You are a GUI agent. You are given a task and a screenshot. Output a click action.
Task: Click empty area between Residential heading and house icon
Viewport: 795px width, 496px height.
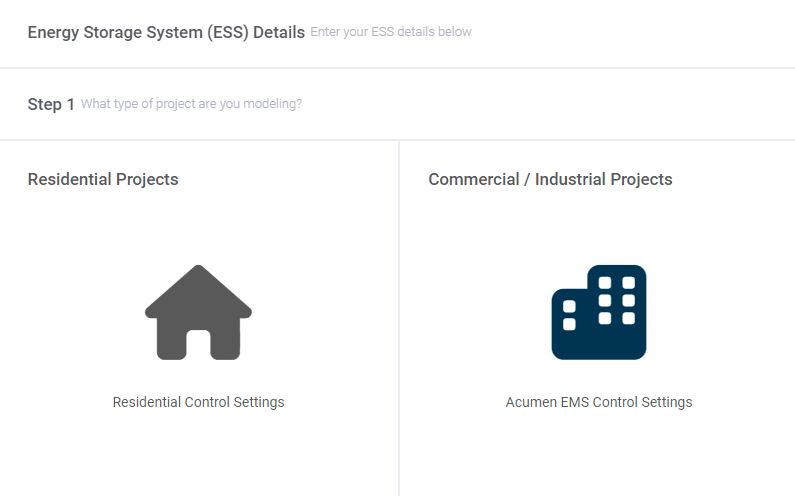(x=198, y=226)
